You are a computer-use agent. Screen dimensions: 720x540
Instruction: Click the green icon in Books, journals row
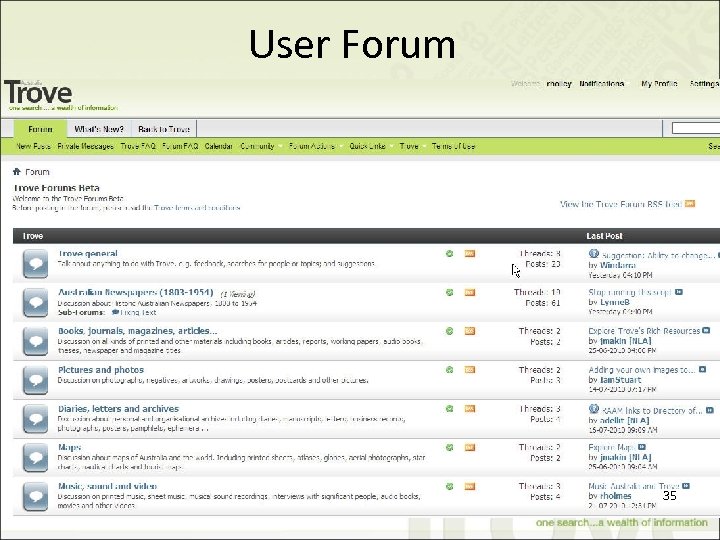(x=450, y=331)
